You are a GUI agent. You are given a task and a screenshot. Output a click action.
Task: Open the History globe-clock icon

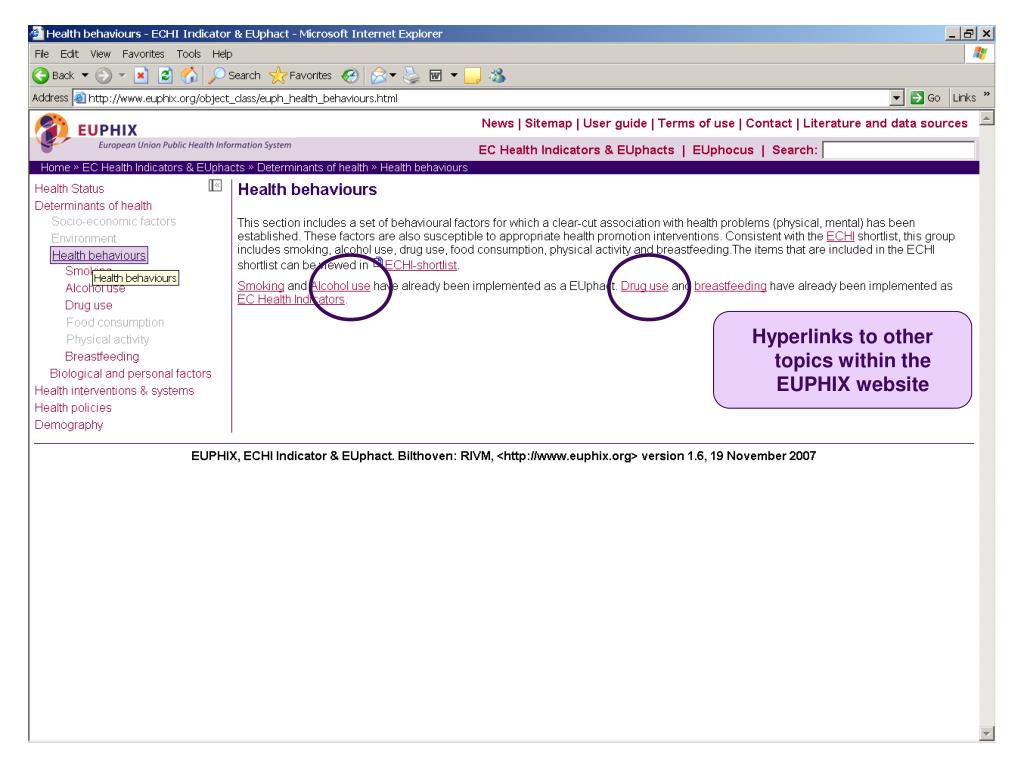tap(351, 76)
